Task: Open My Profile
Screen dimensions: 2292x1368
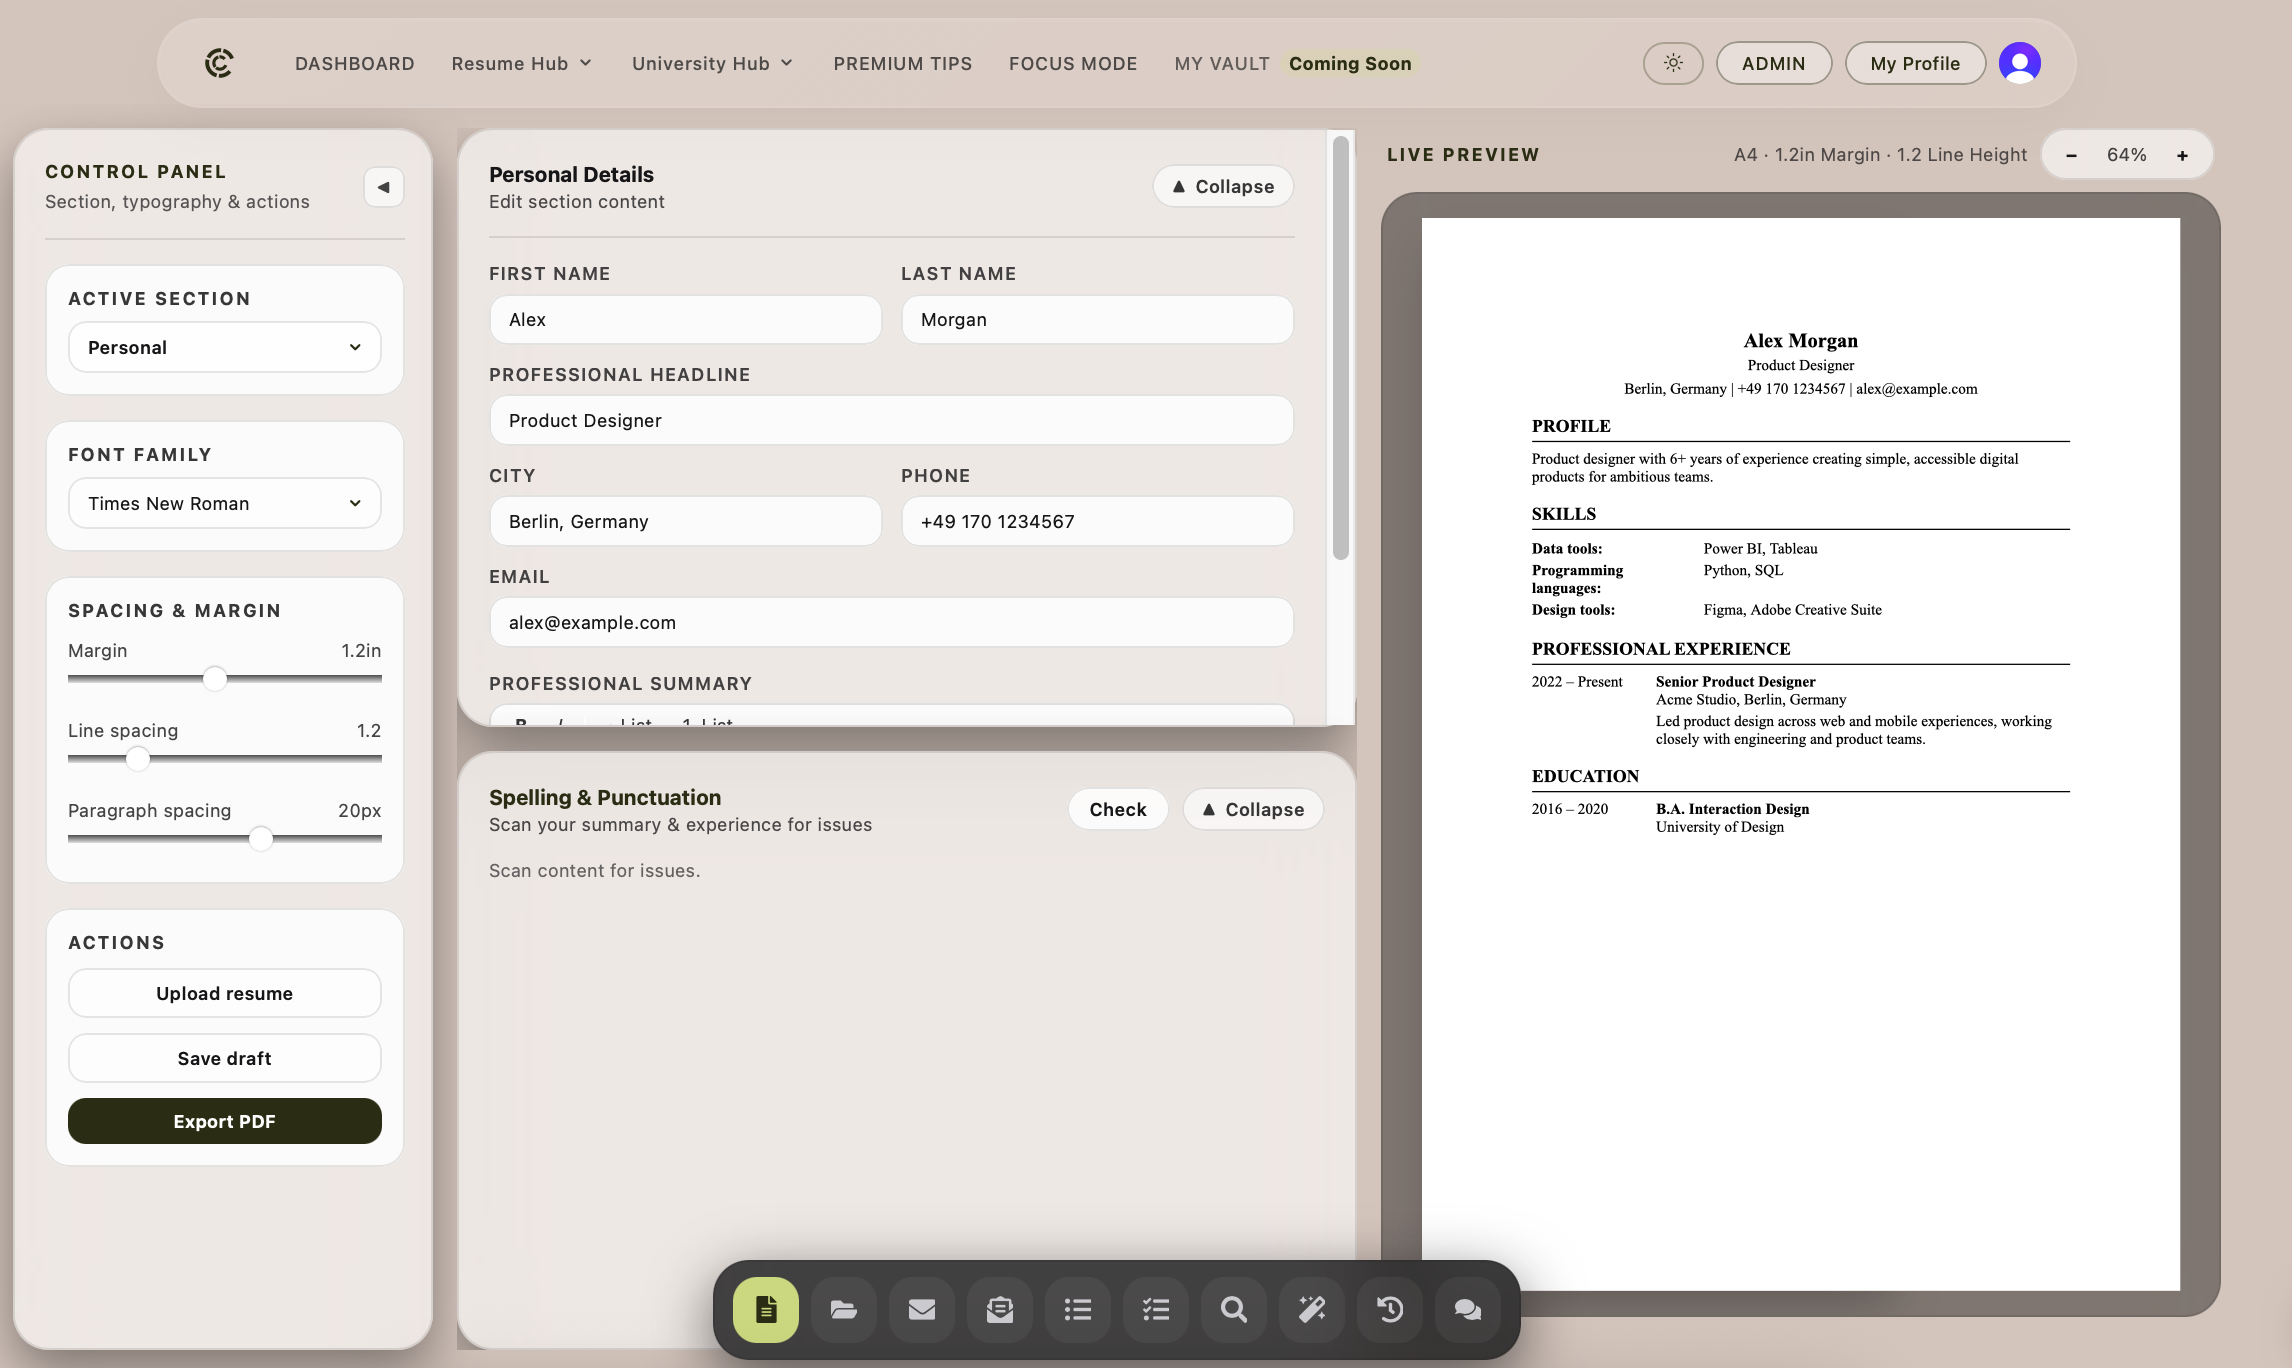Action: pyautogui.click(x=1915, y=63)
